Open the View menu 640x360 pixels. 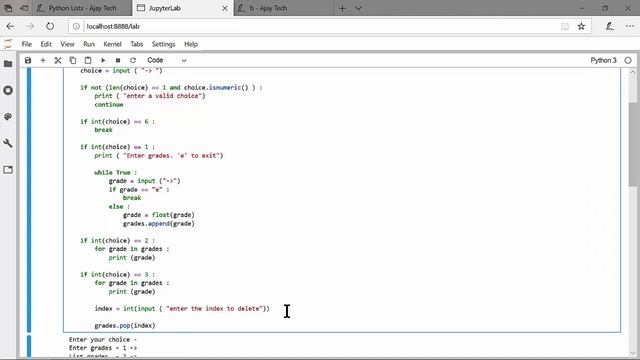67,44
